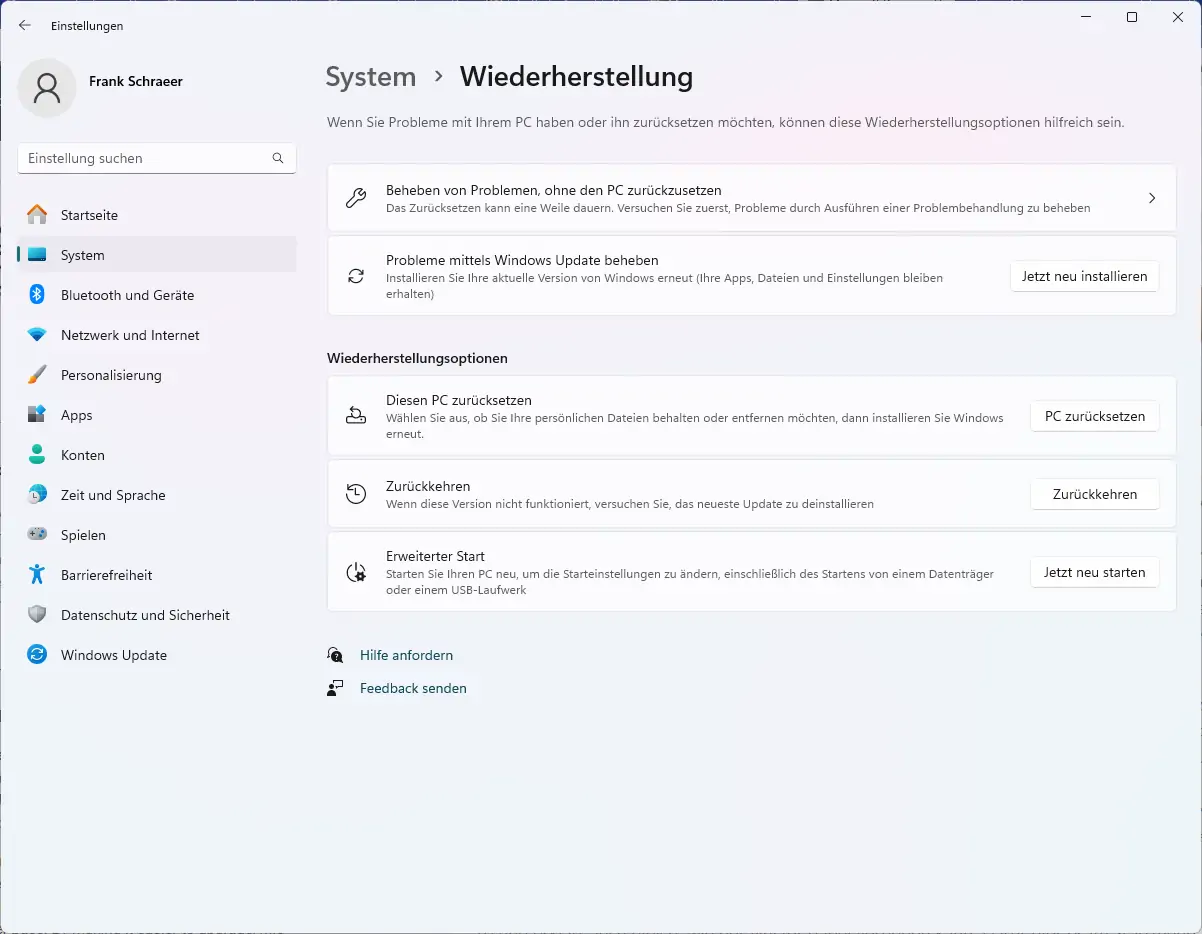Click the System monitor icon
Image resolution: width=1202 pixels, height=934 pixels.
point(37,255)
